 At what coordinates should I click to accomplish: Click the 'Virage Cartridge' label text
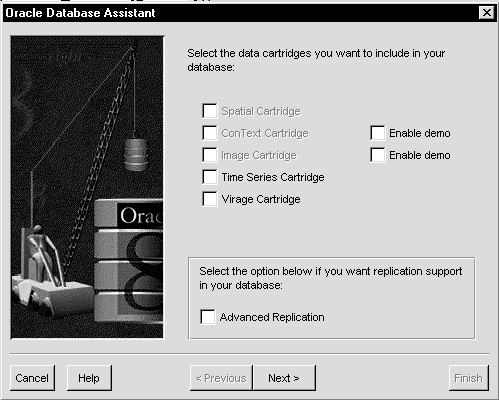coord(261,199)
